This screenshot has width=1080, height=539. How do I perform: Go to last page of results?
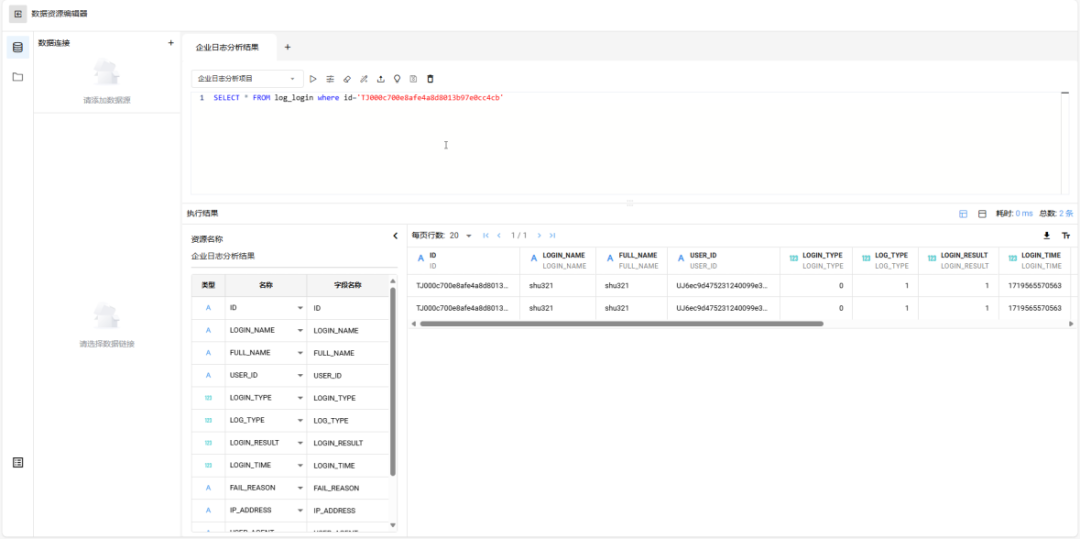pos(552,235)
